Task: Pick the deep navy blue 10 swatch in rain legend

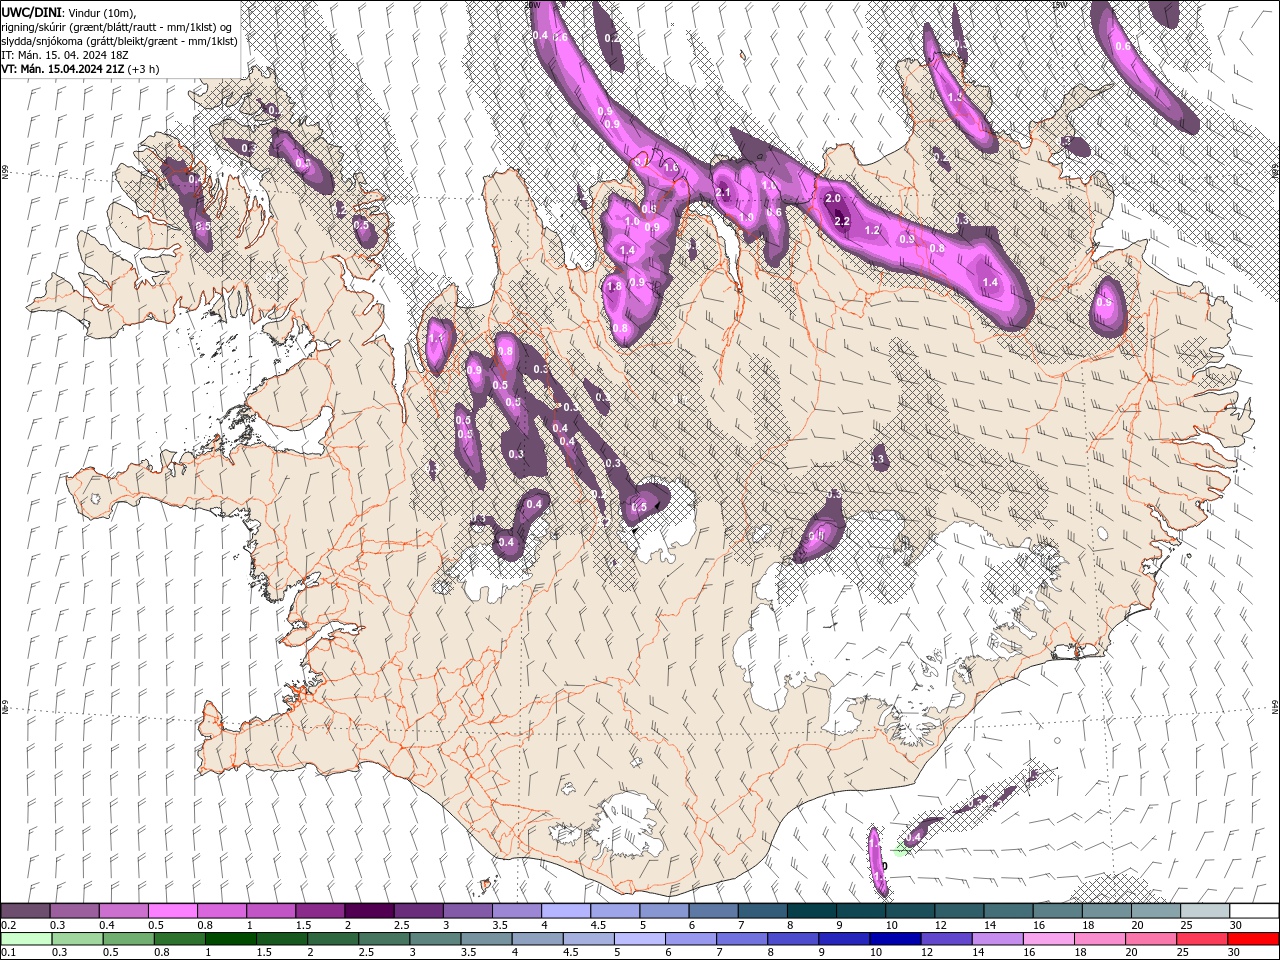Action: pyautogui.click(x=893, y=939)
